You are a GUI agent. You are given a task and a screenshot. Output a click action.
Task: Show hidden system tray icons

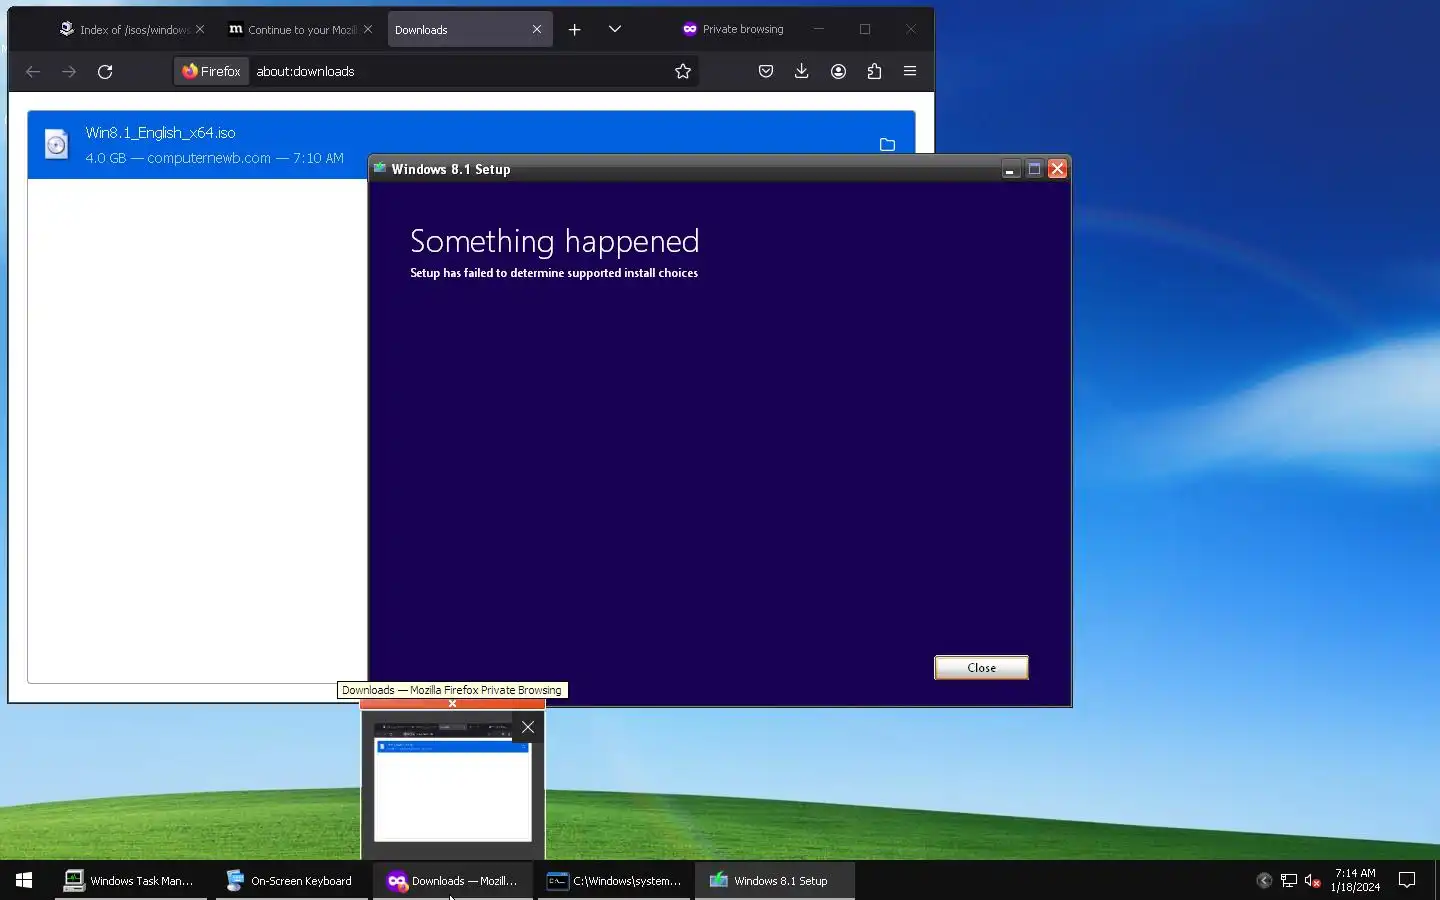pyautogui.click(x=1264, y=880)
